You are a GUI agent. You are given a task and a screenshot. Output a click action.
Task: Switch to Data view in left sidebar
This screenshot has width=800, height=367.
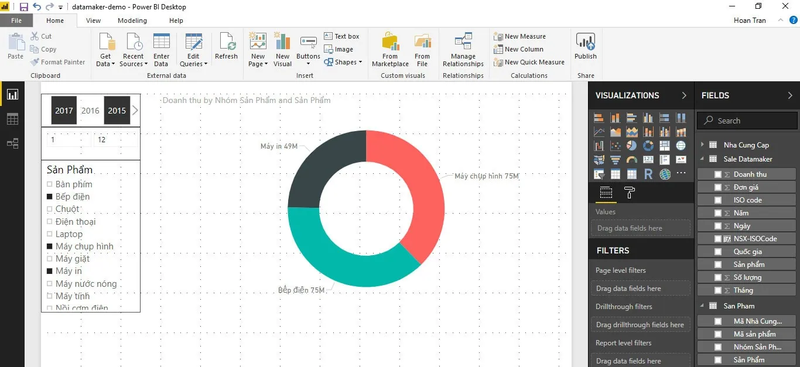click(x=12, y=119)
